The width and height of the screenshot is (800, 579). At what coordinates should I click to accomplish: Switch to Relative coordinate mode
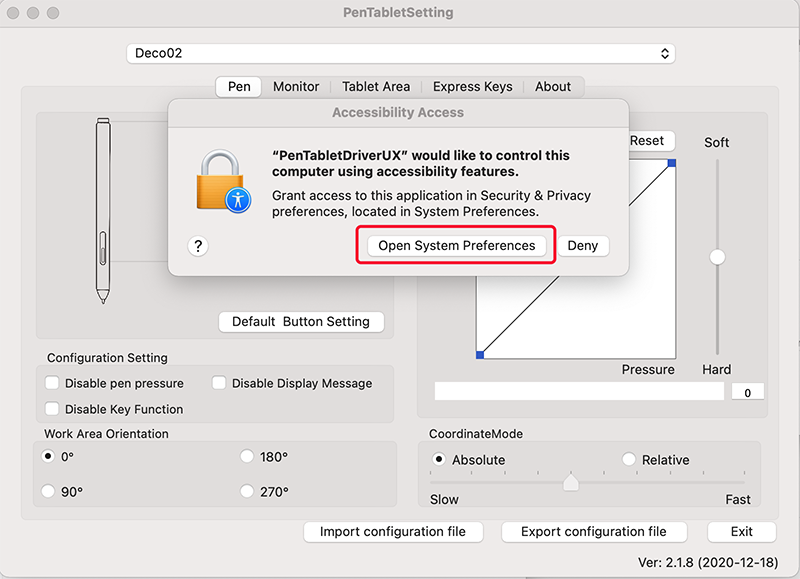[x=629, y=459]
